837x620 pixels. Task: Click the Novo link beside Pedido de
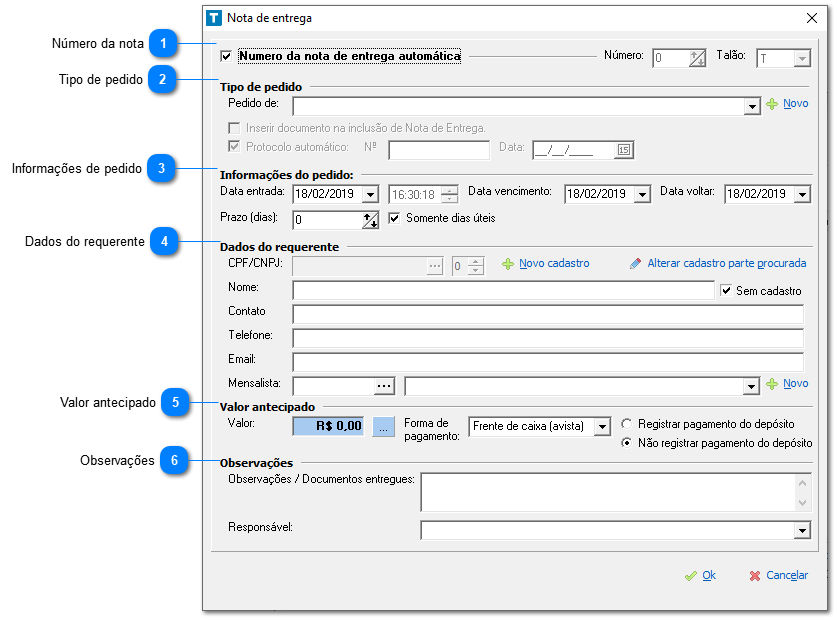(x=795, y=104)
